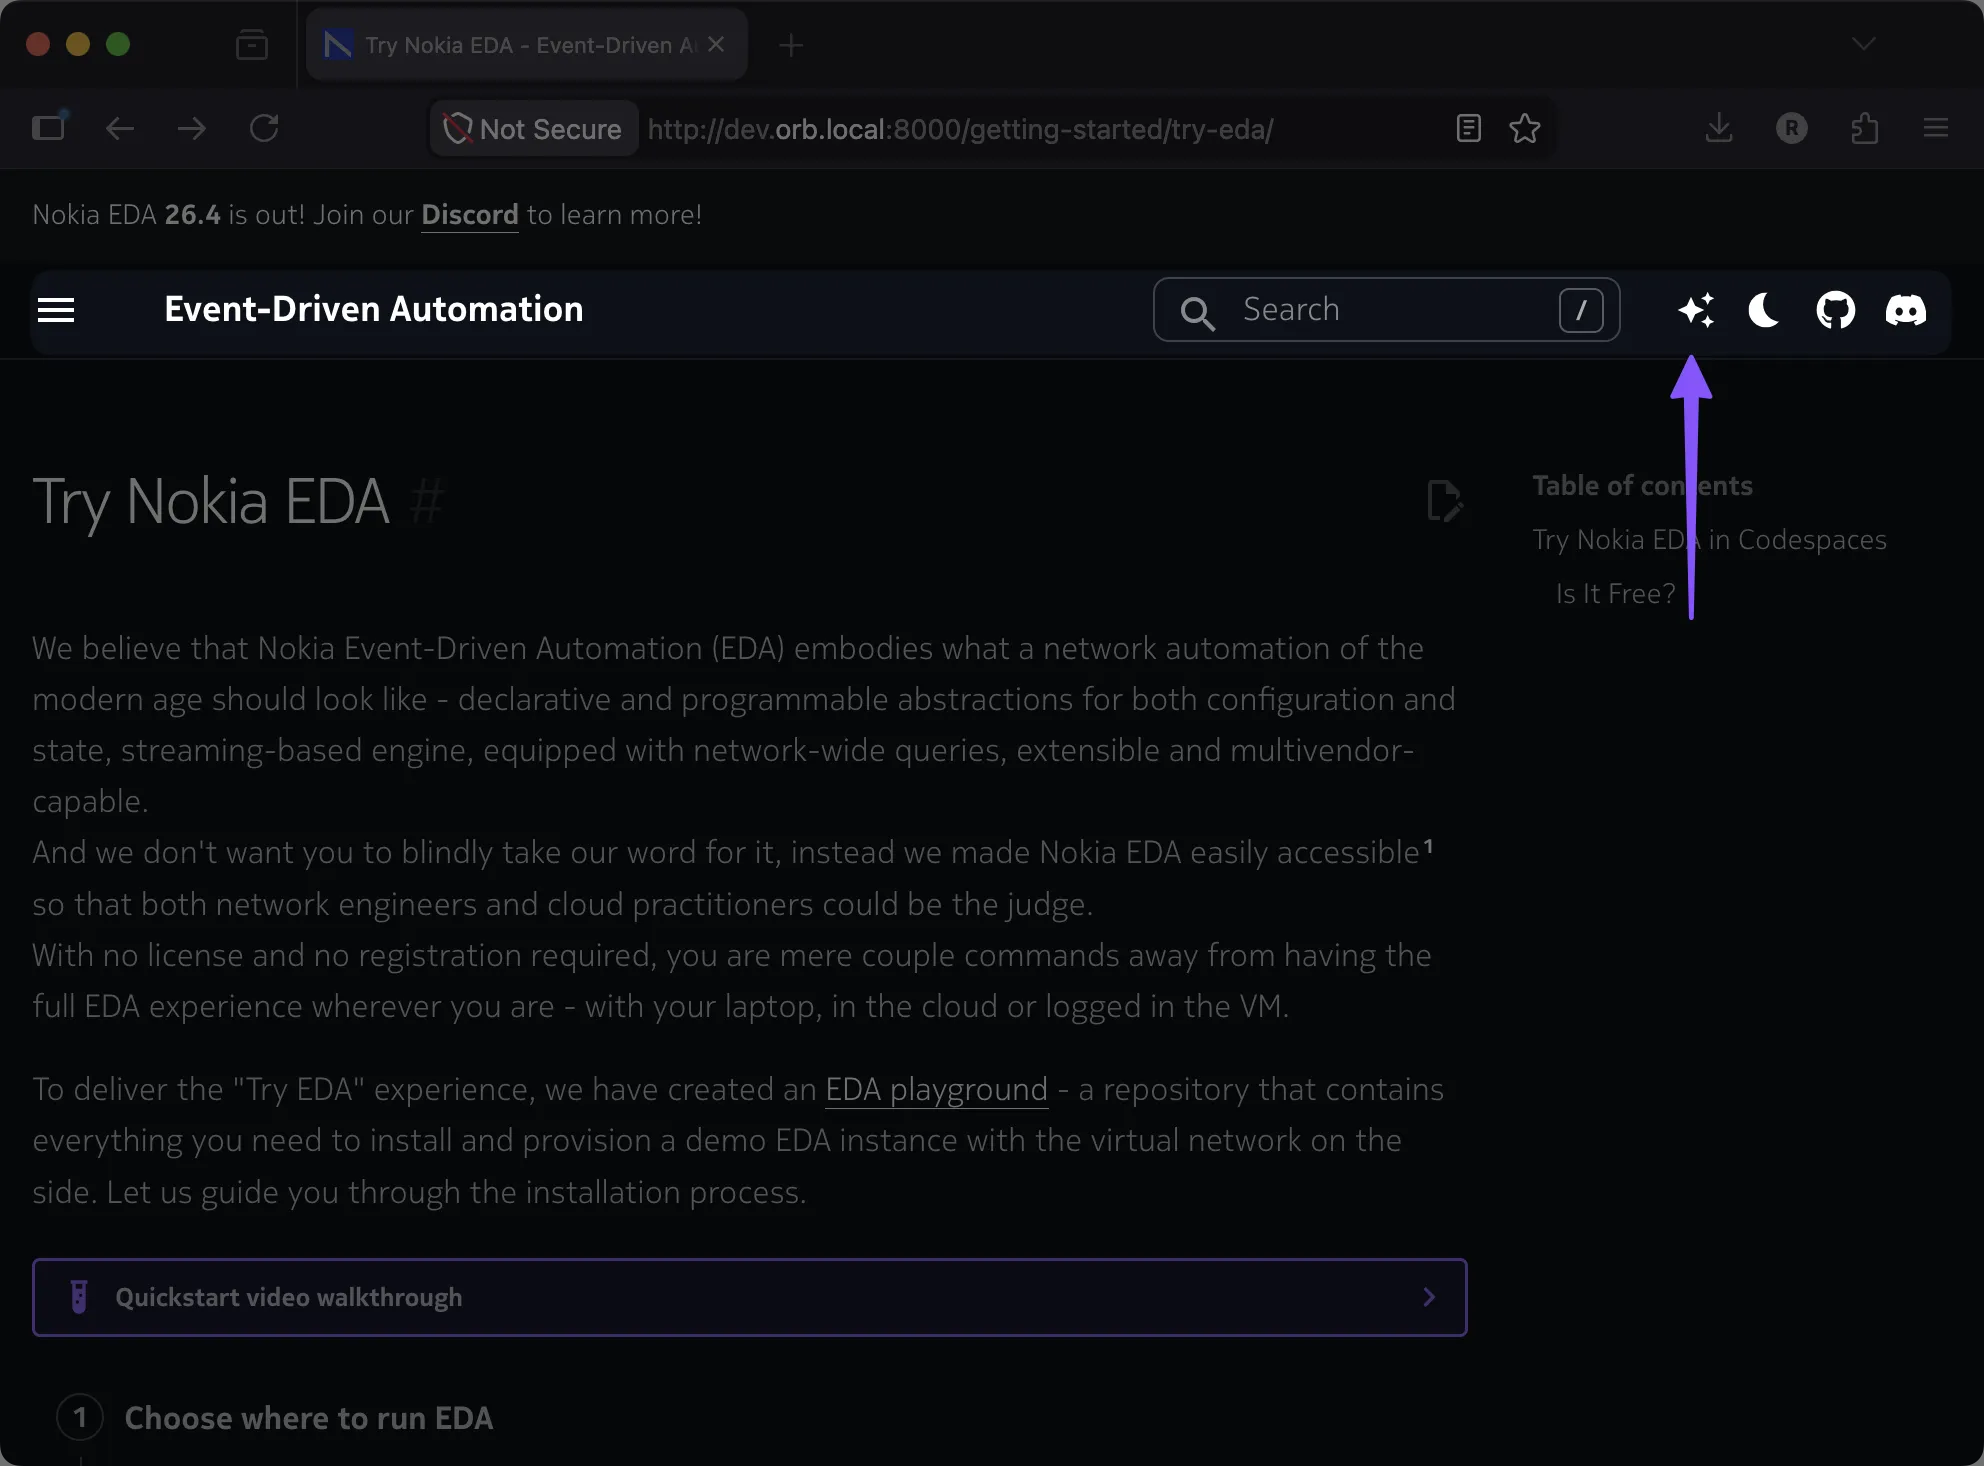Edit this page using the pencil icon
Image resolution: width=1984 pixels, height=1466 pixels.
pos(1444,501)
